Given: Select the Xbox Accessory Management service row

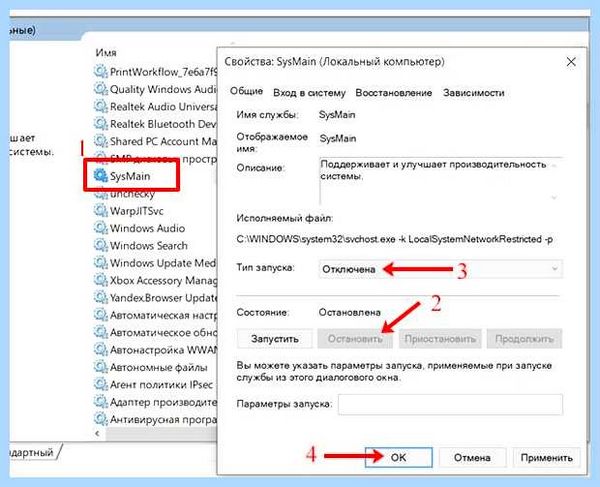Looking at the screenshot, I should pyautogui.click(x=155, y=280).
